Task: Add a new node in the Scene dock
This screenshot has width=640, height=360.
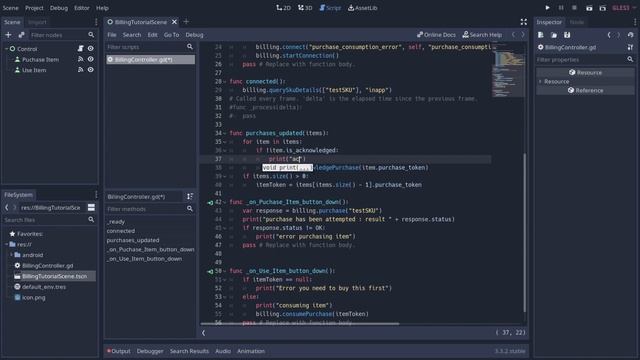Action: click(x=8, y=35)
